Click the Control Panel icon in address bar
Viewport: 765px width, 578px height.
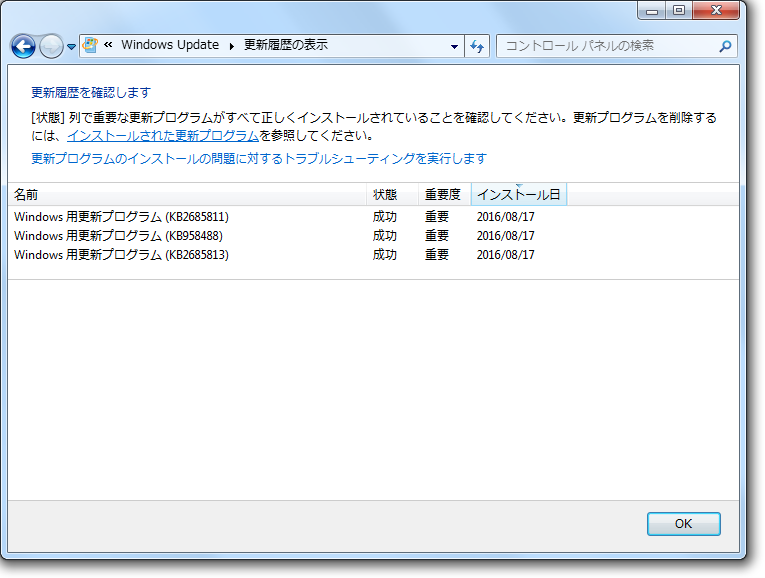pos(90,46)
